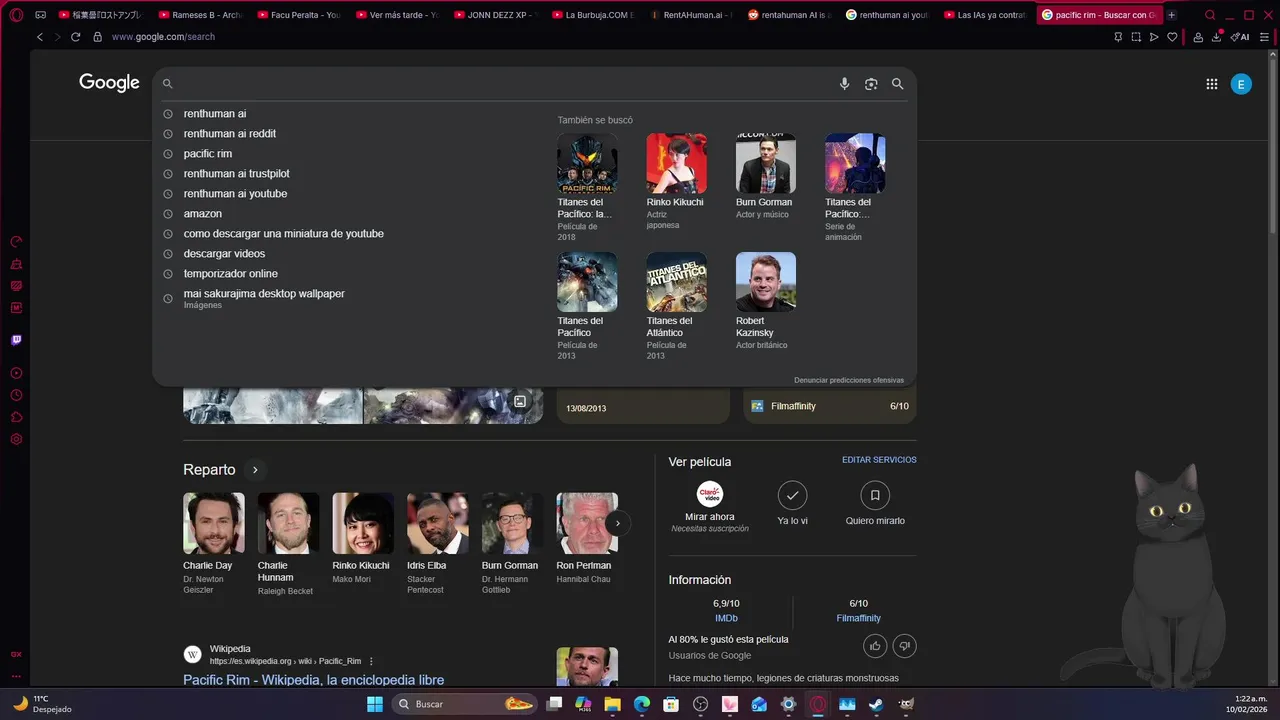Go back with the browser back arrow
This screenshot has width=1280, height=720.
[x=40, y=37]
